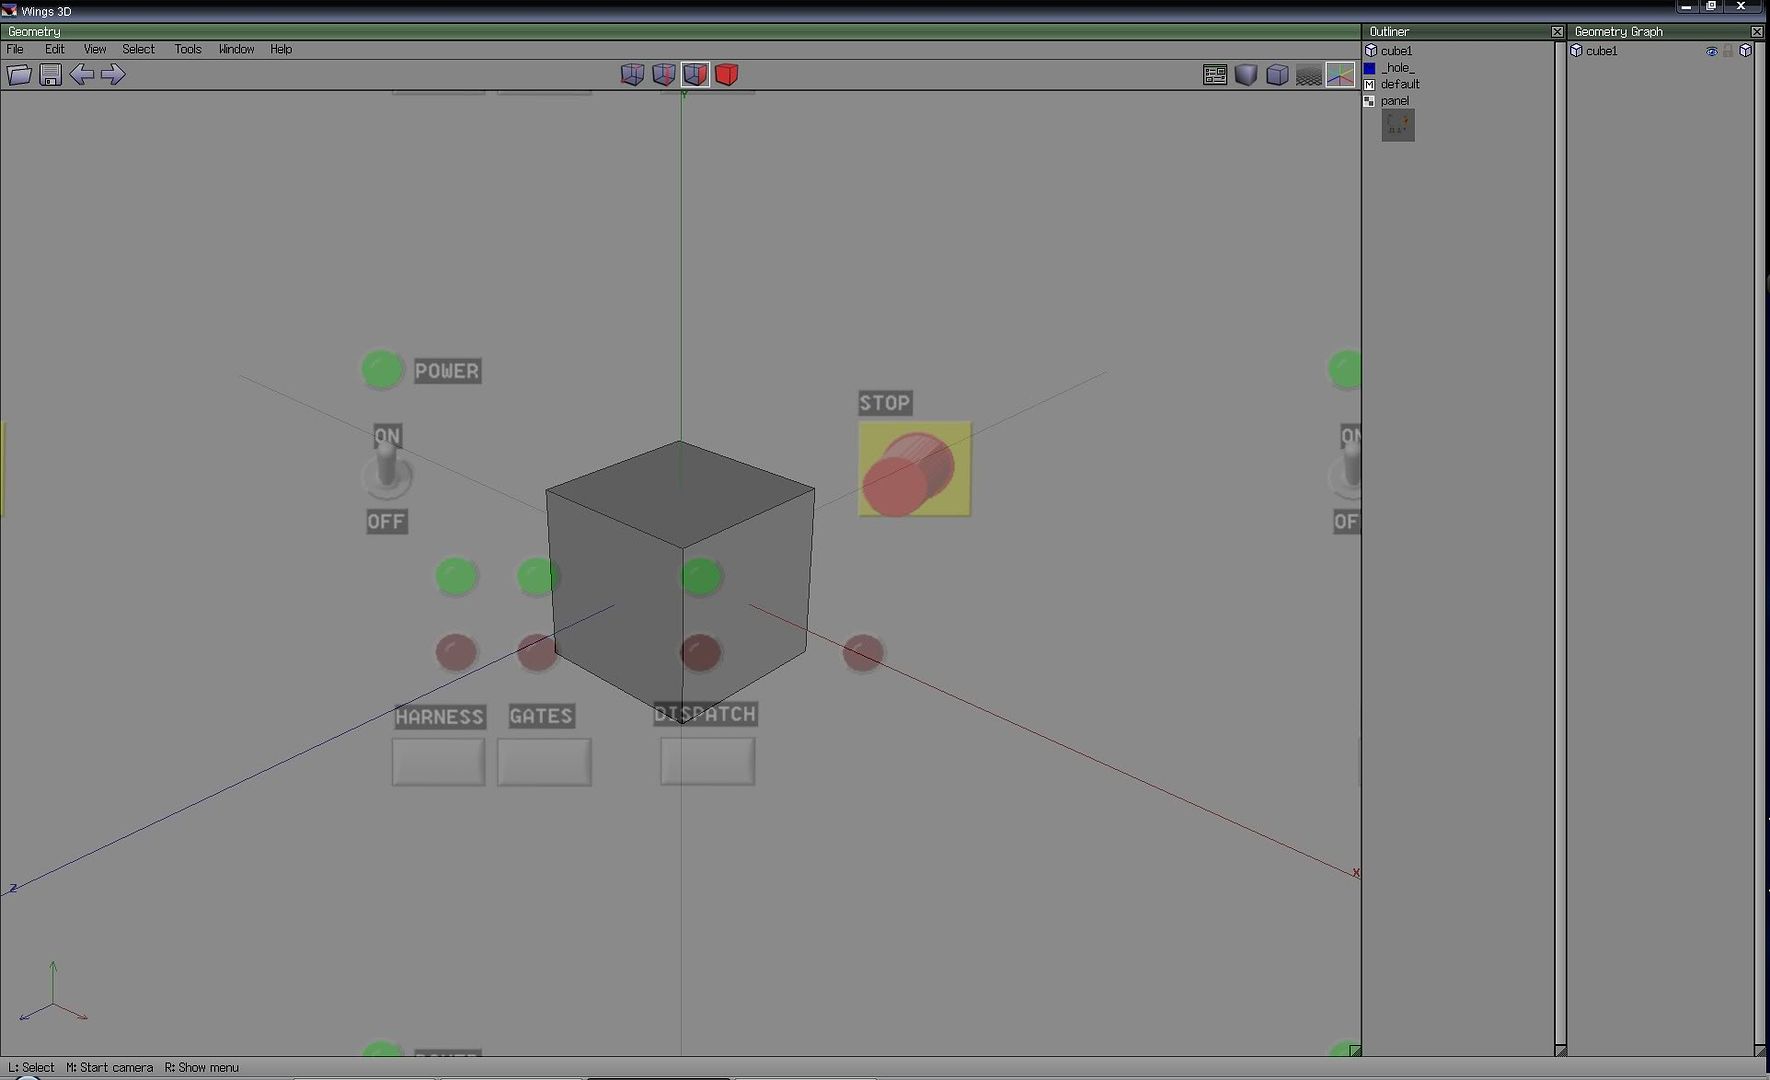Click the Redo right arrow icon
This screenshot has height=1080, width=1770.
[x=113, y=75]
